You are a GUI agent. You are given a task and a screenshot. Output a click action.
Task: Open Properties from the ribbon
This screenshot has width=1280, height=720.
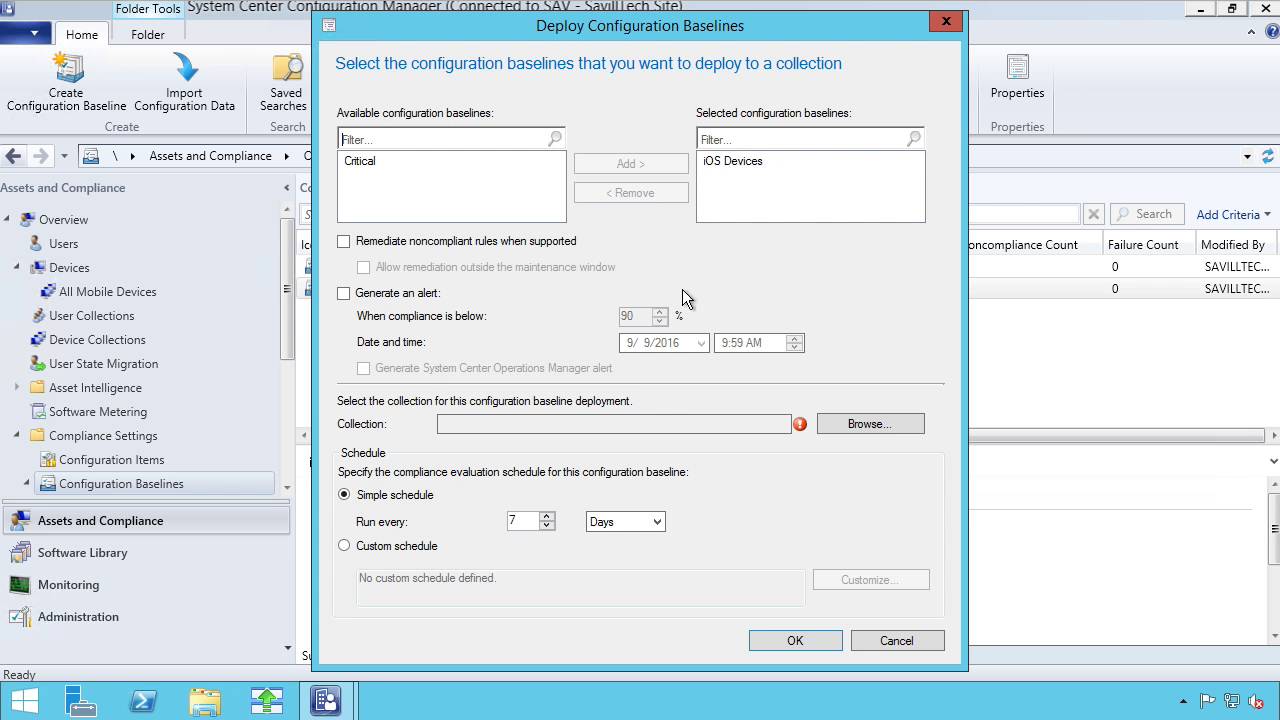tap(1017, 78)
